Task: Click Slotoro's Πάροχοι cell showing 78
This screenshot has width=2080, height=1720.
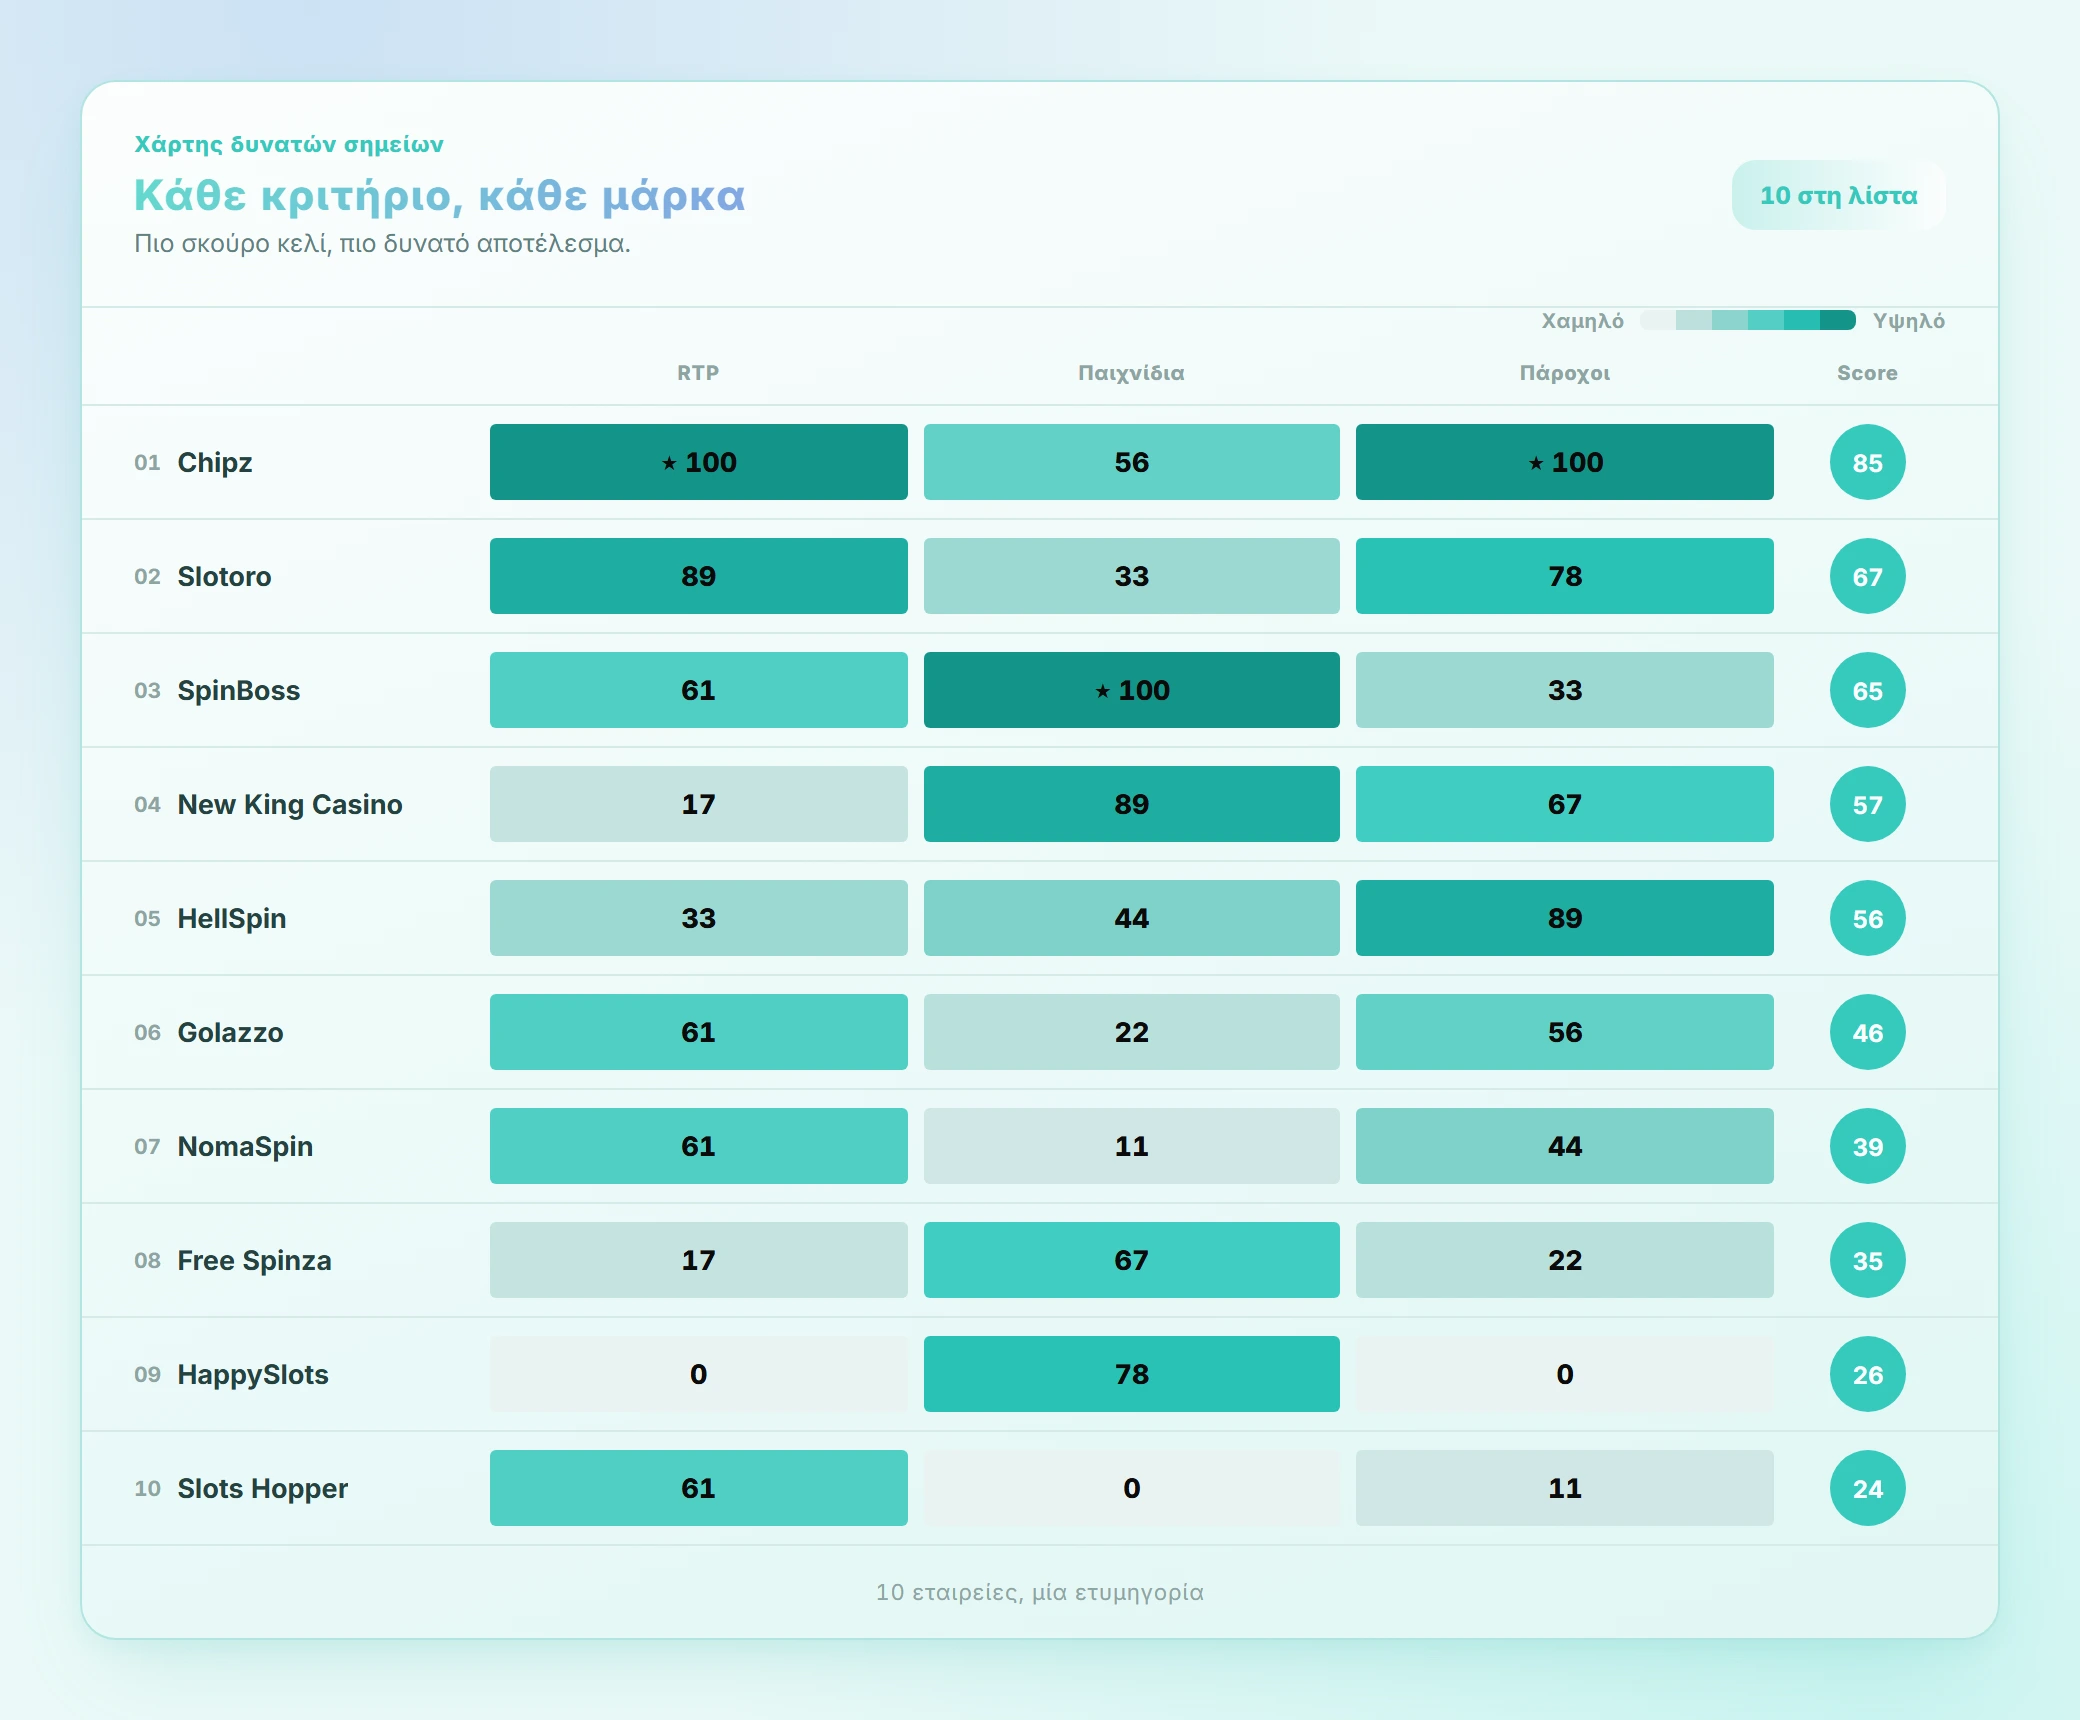Action: (x=1565, y=576)
